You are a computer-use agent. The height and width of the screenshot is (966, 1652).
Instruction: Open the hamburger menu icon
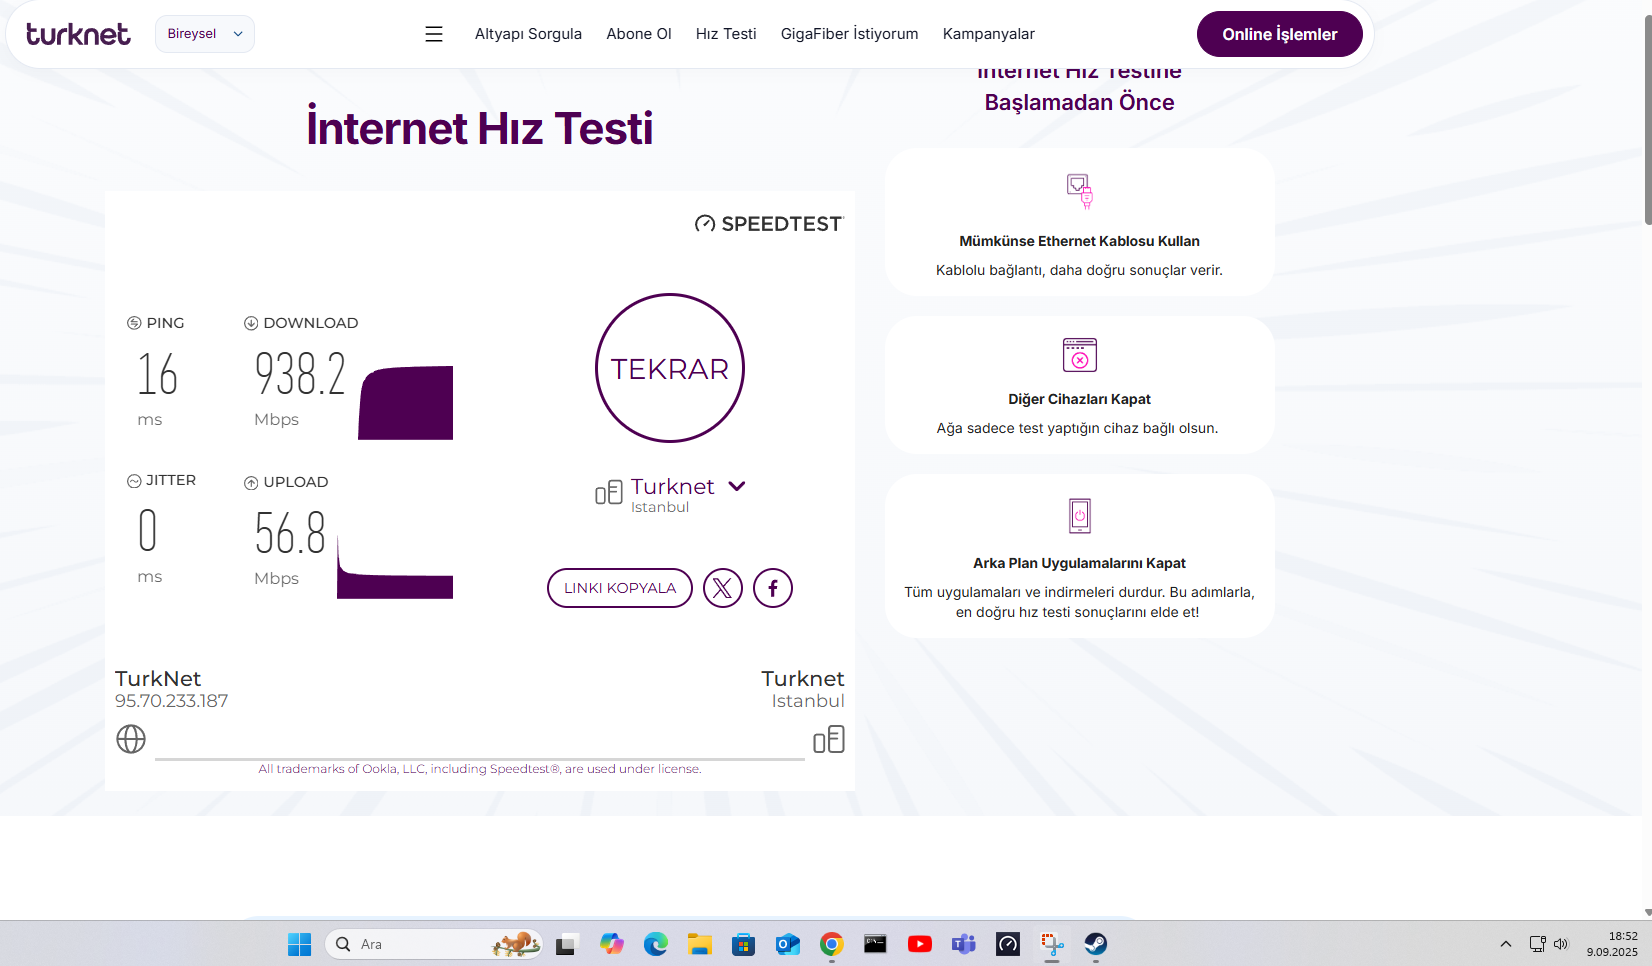[x=434, y=34]
